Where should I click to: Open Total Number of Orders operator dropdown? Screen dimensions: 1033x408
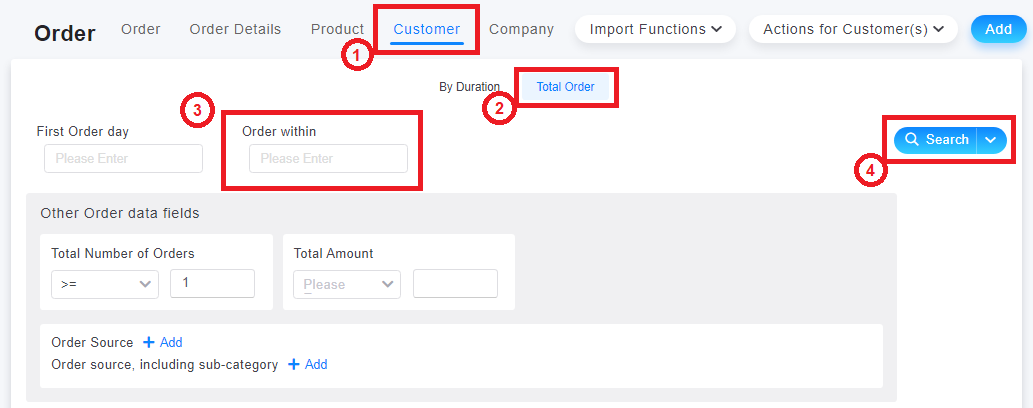pos(105,284)
